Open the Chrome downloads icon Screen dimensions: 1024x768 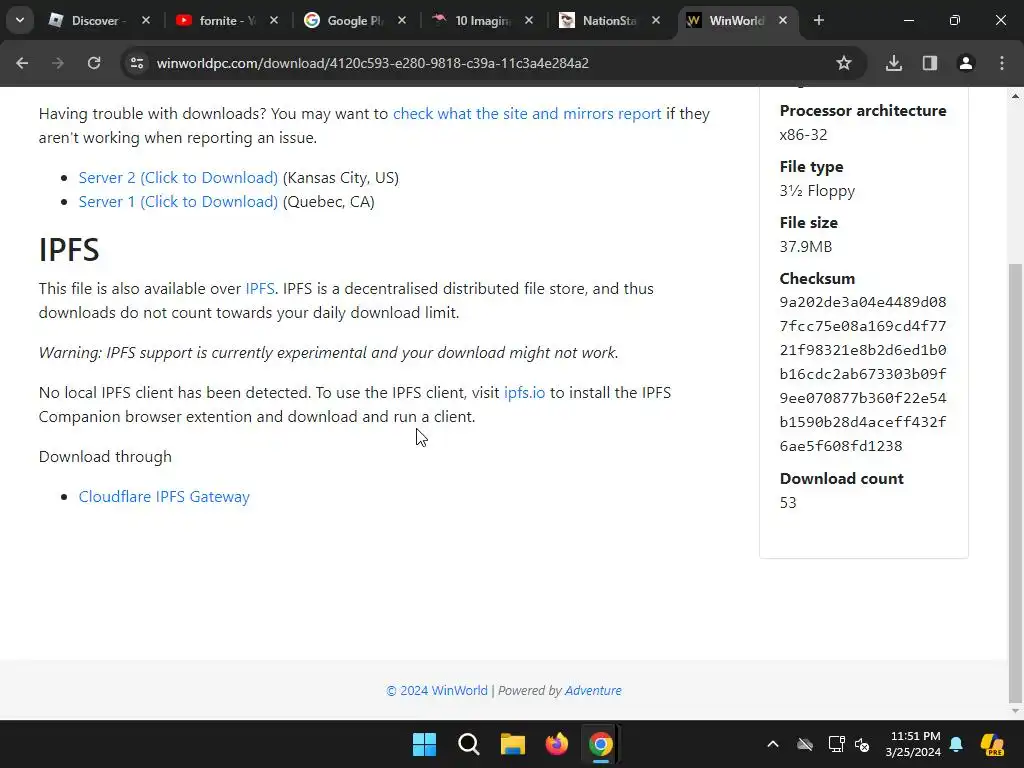[x=894, y=63]
